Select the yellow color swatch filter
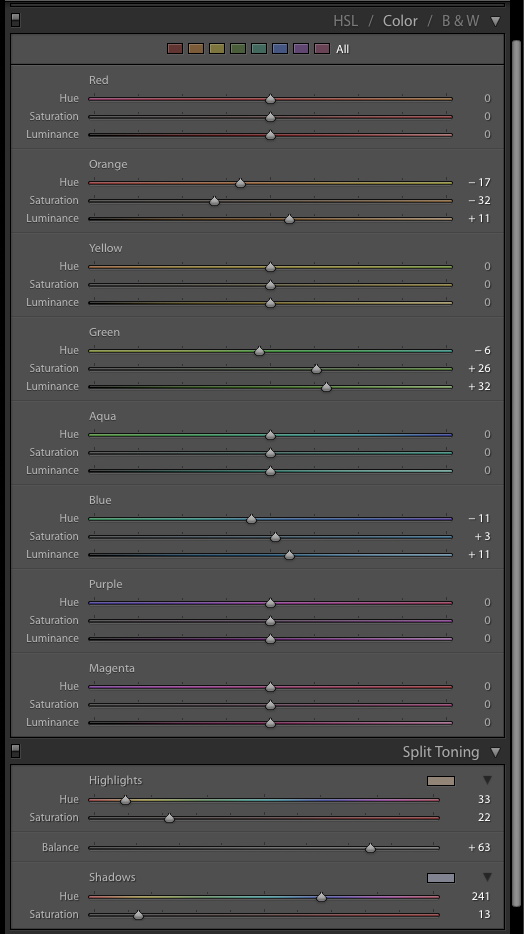 click(x=217, y=49)
